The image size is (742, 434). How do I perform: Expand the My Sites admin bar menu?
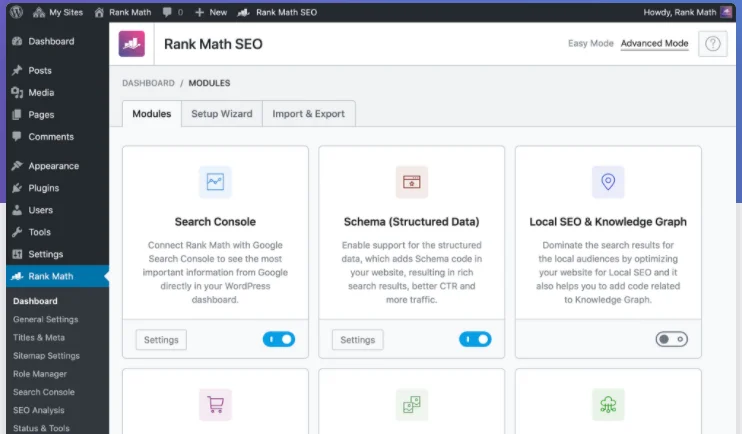click(60, 12)
